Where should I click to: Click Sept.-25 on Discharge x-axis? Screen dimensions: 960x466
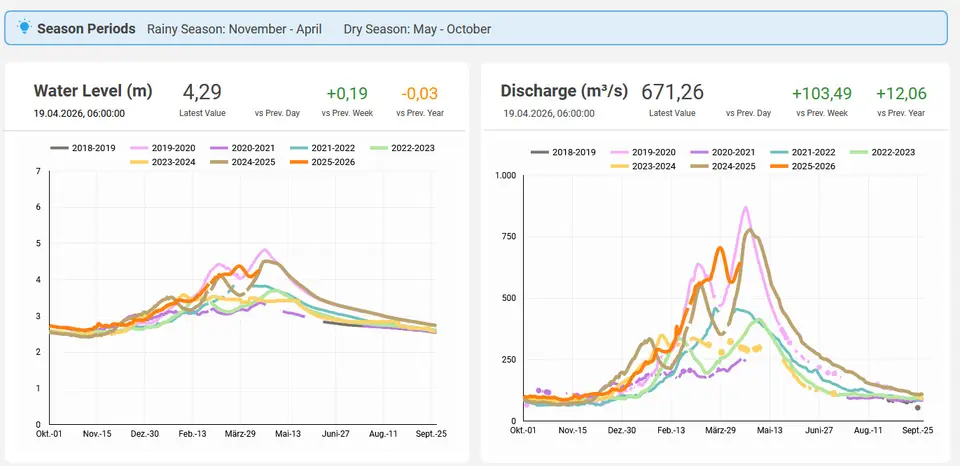tap(918, 430)
